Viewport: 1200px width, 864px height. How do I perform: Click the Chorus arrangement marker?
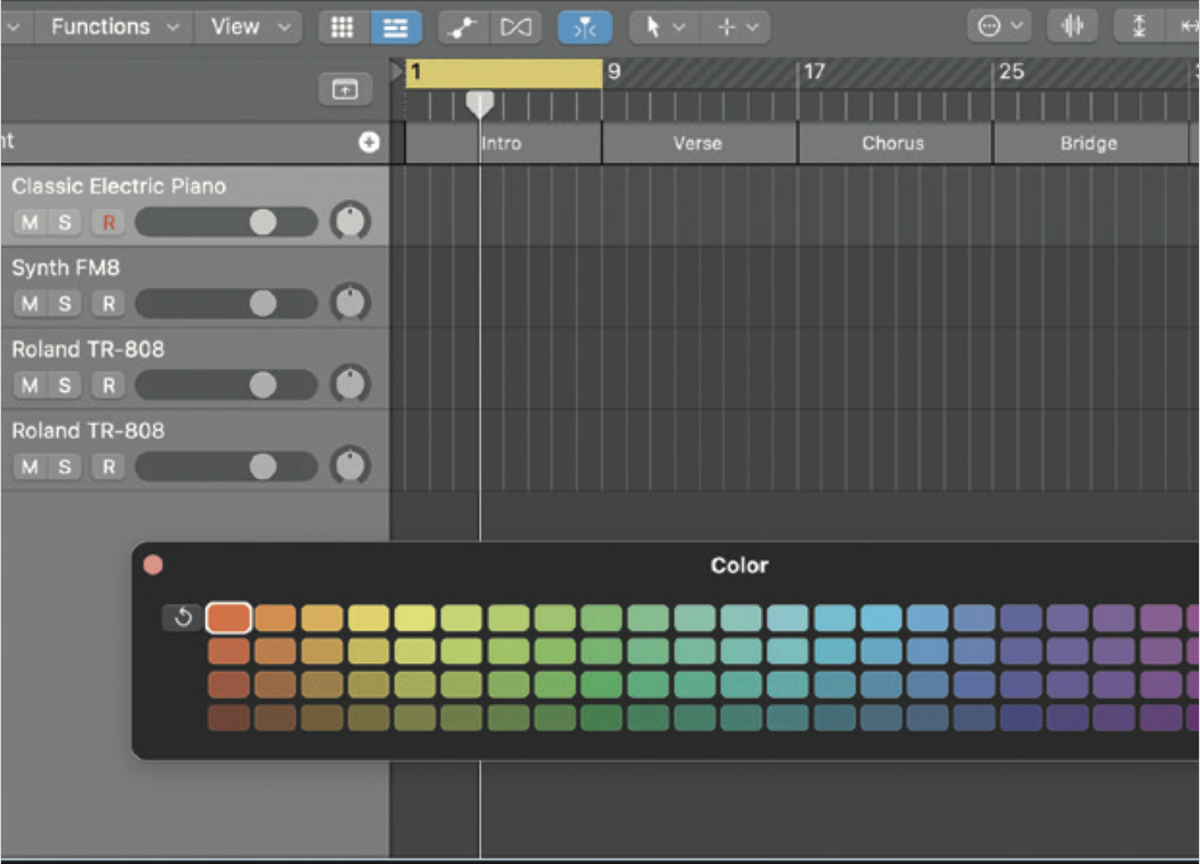(x=893, y=143)
